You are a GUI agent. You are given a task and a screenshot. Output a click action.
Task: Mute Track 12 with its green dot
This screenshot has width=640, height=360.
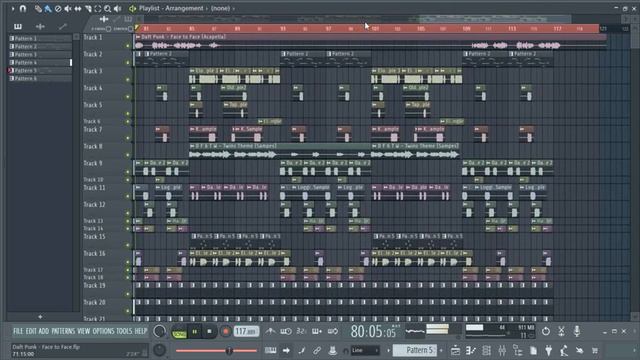point(128,213)
